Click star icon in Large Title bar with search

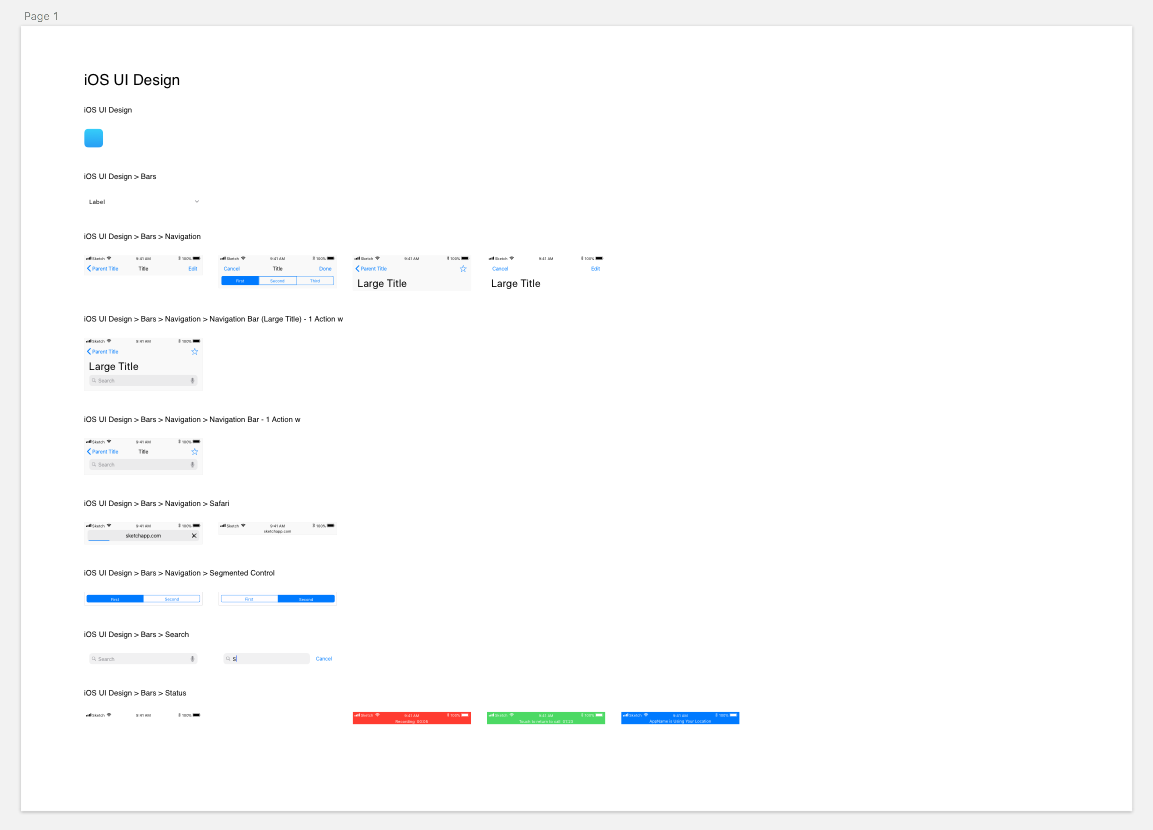(x=195, y=351)
